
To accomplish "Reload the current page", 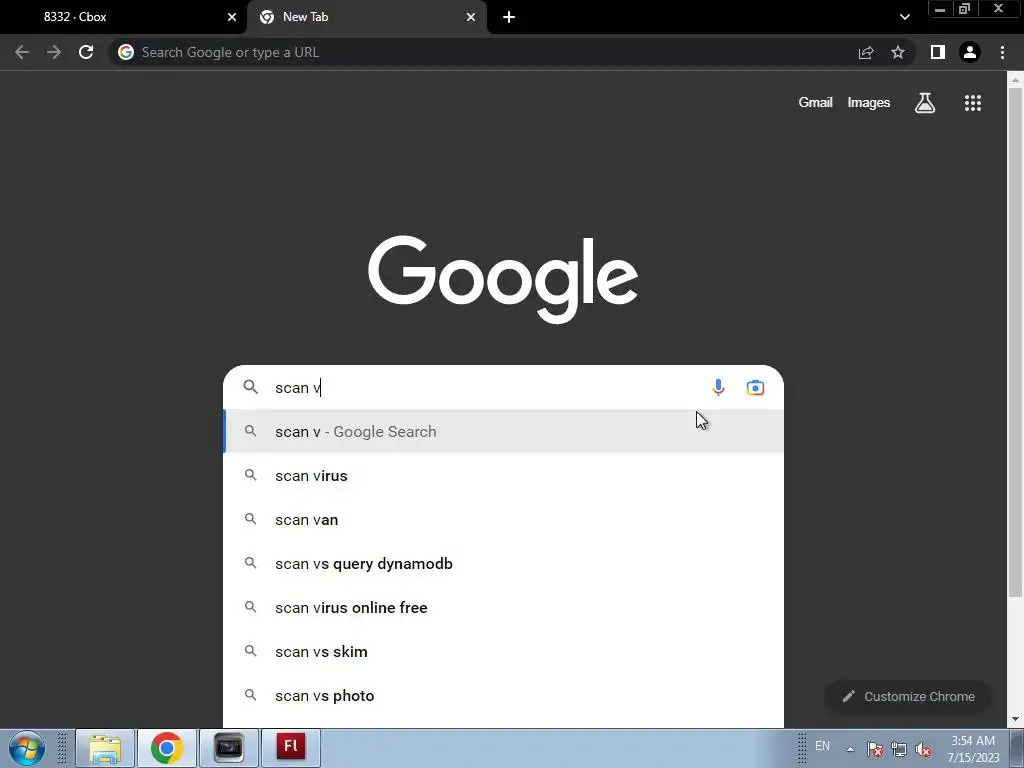I will (x=86, y=52).
